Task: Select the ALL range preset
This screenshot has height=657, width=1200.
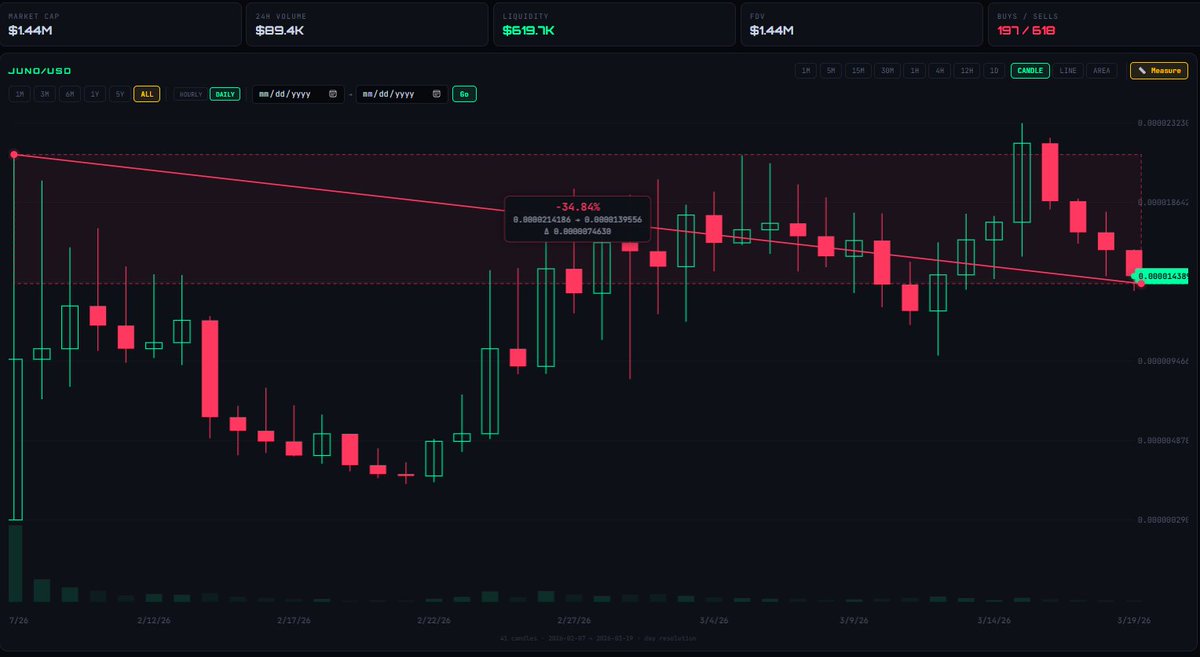Action: [146, 94]
